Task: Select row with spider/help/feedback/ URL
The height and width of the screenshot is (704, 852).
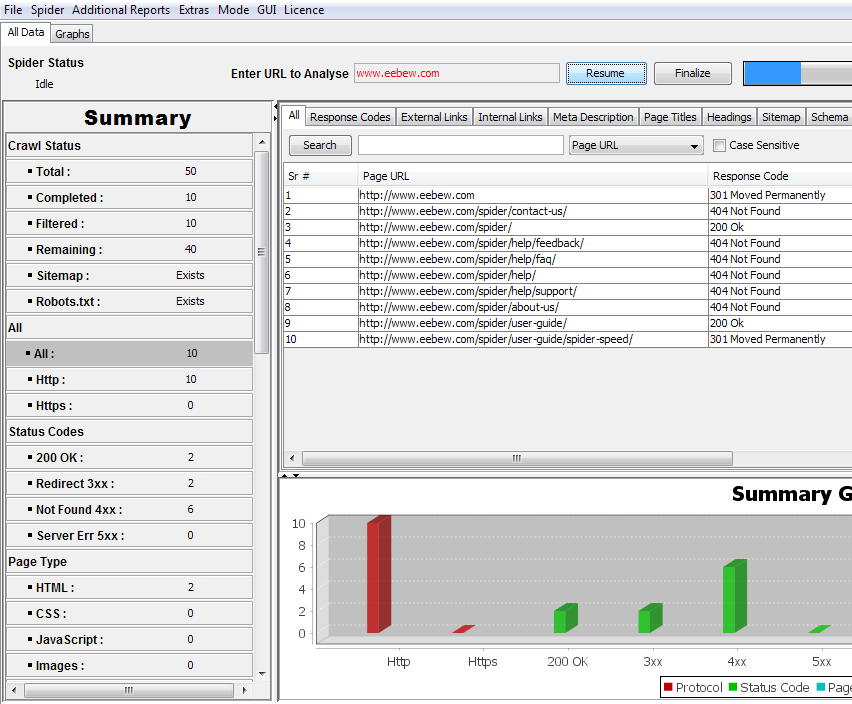Action: click(568, 243)
